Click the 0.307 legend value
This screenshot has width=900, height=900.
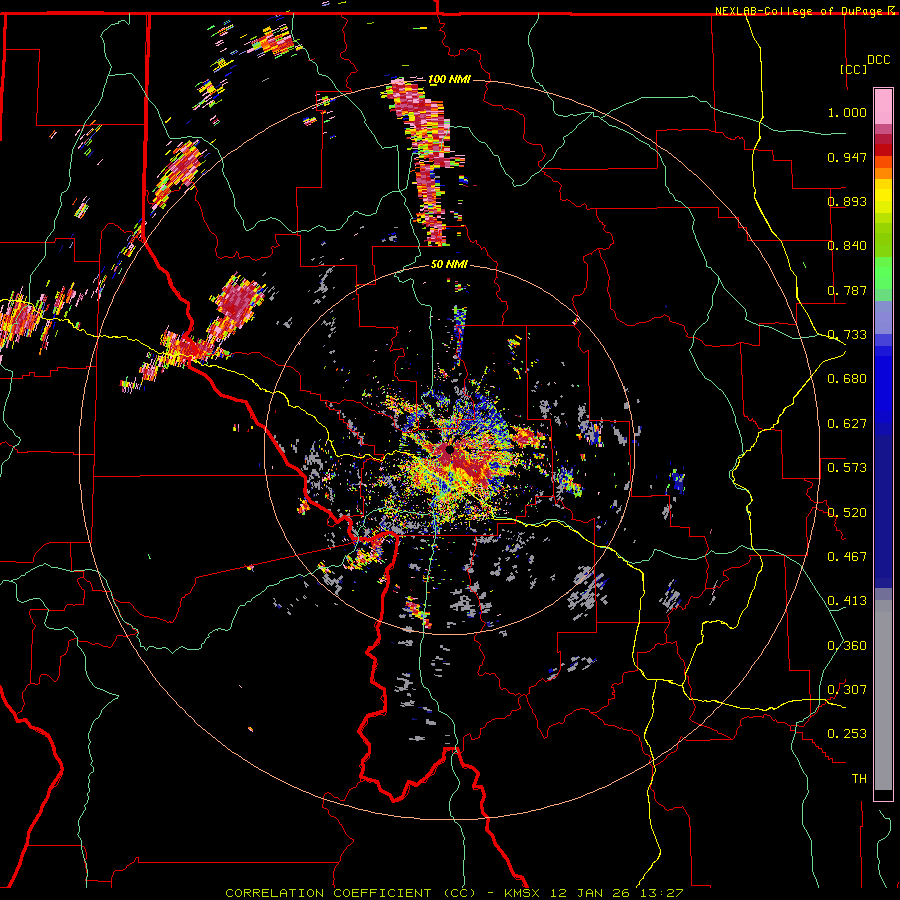coord(847,690)
